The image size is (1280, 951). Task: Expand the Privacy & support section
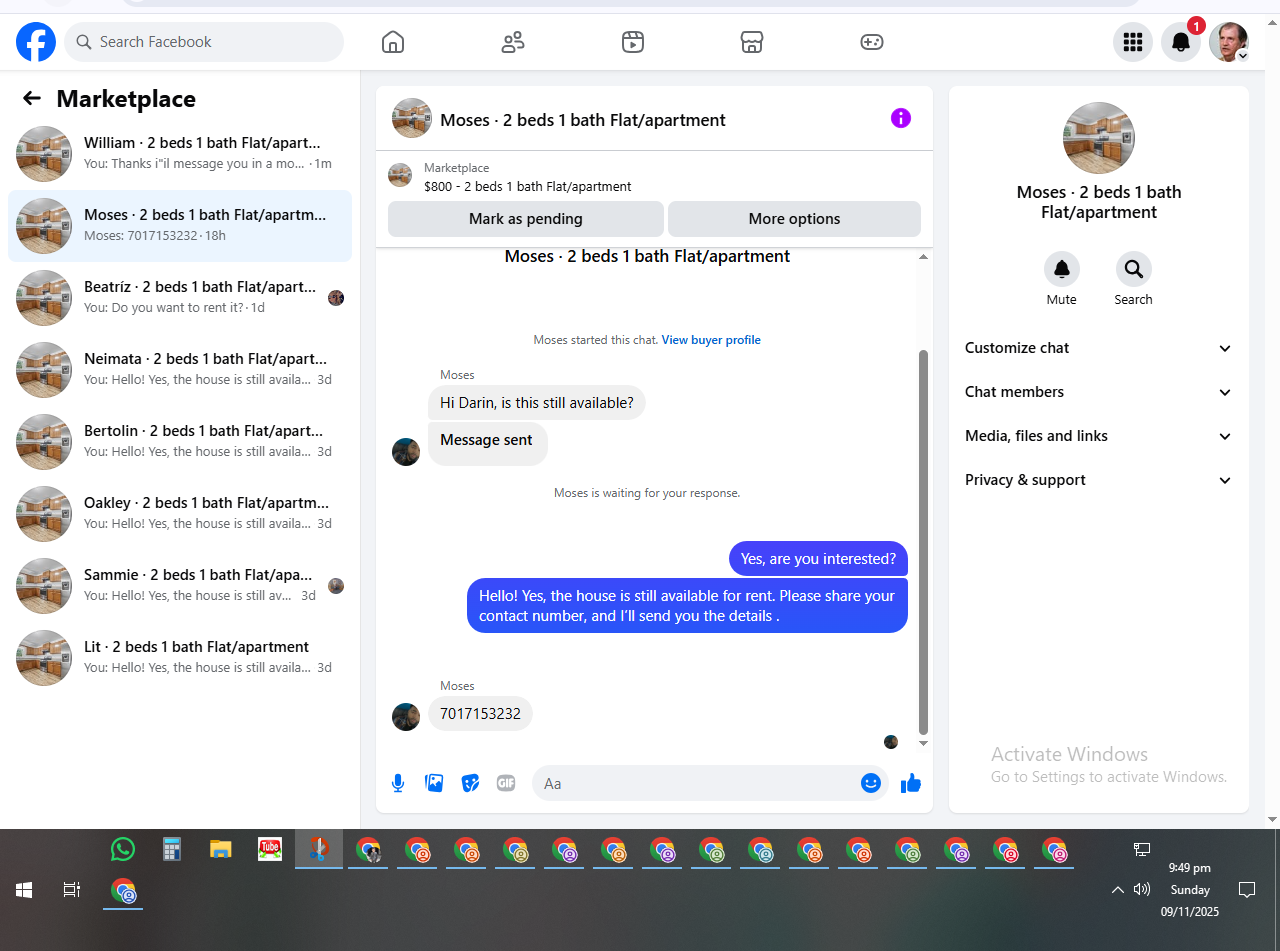pyautogui.click(x=1099, y=480)
